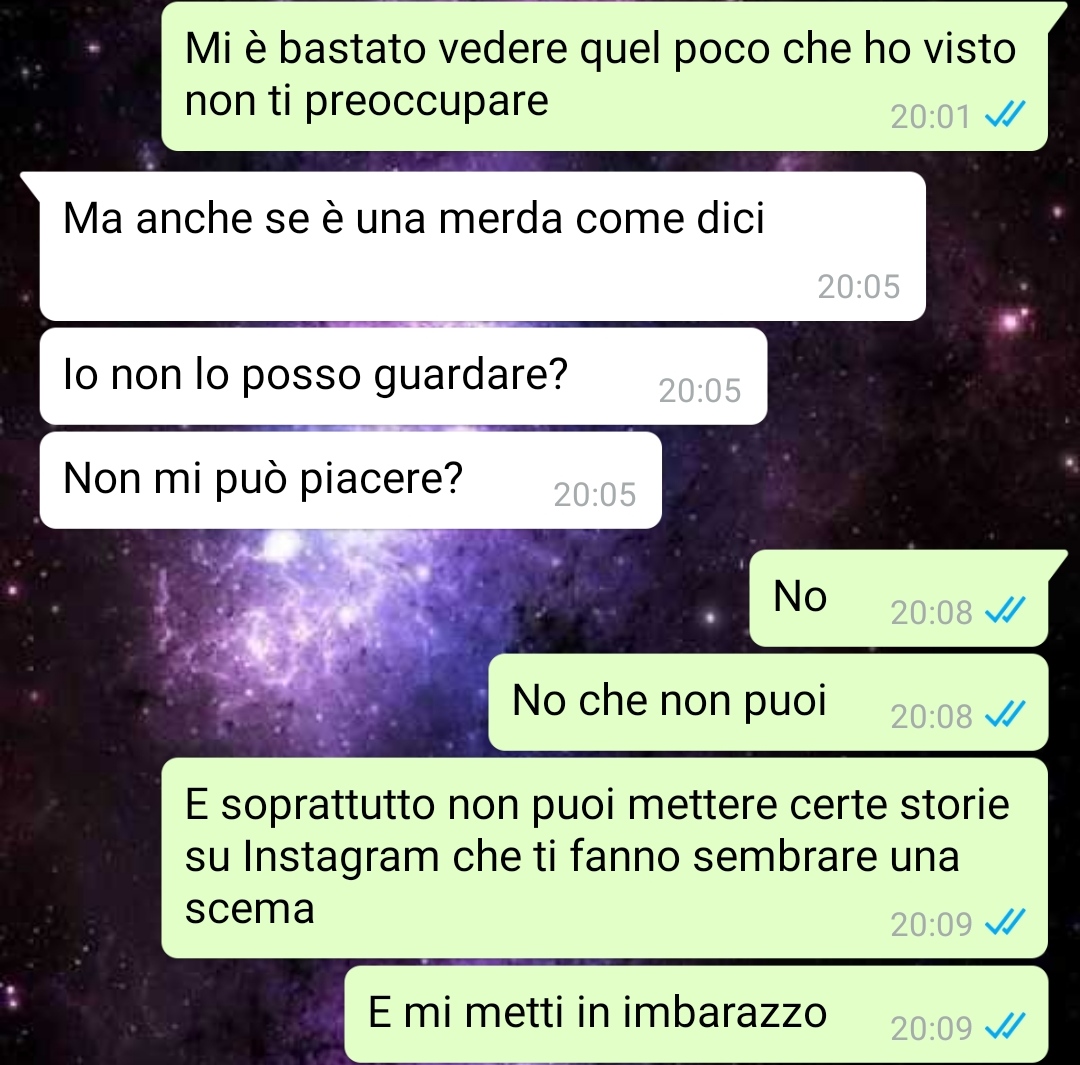Click double check beside 'No che non puoi'
This screenshot has width=1080, height=1065.
pyautogui.click(x=1005, y=715)
